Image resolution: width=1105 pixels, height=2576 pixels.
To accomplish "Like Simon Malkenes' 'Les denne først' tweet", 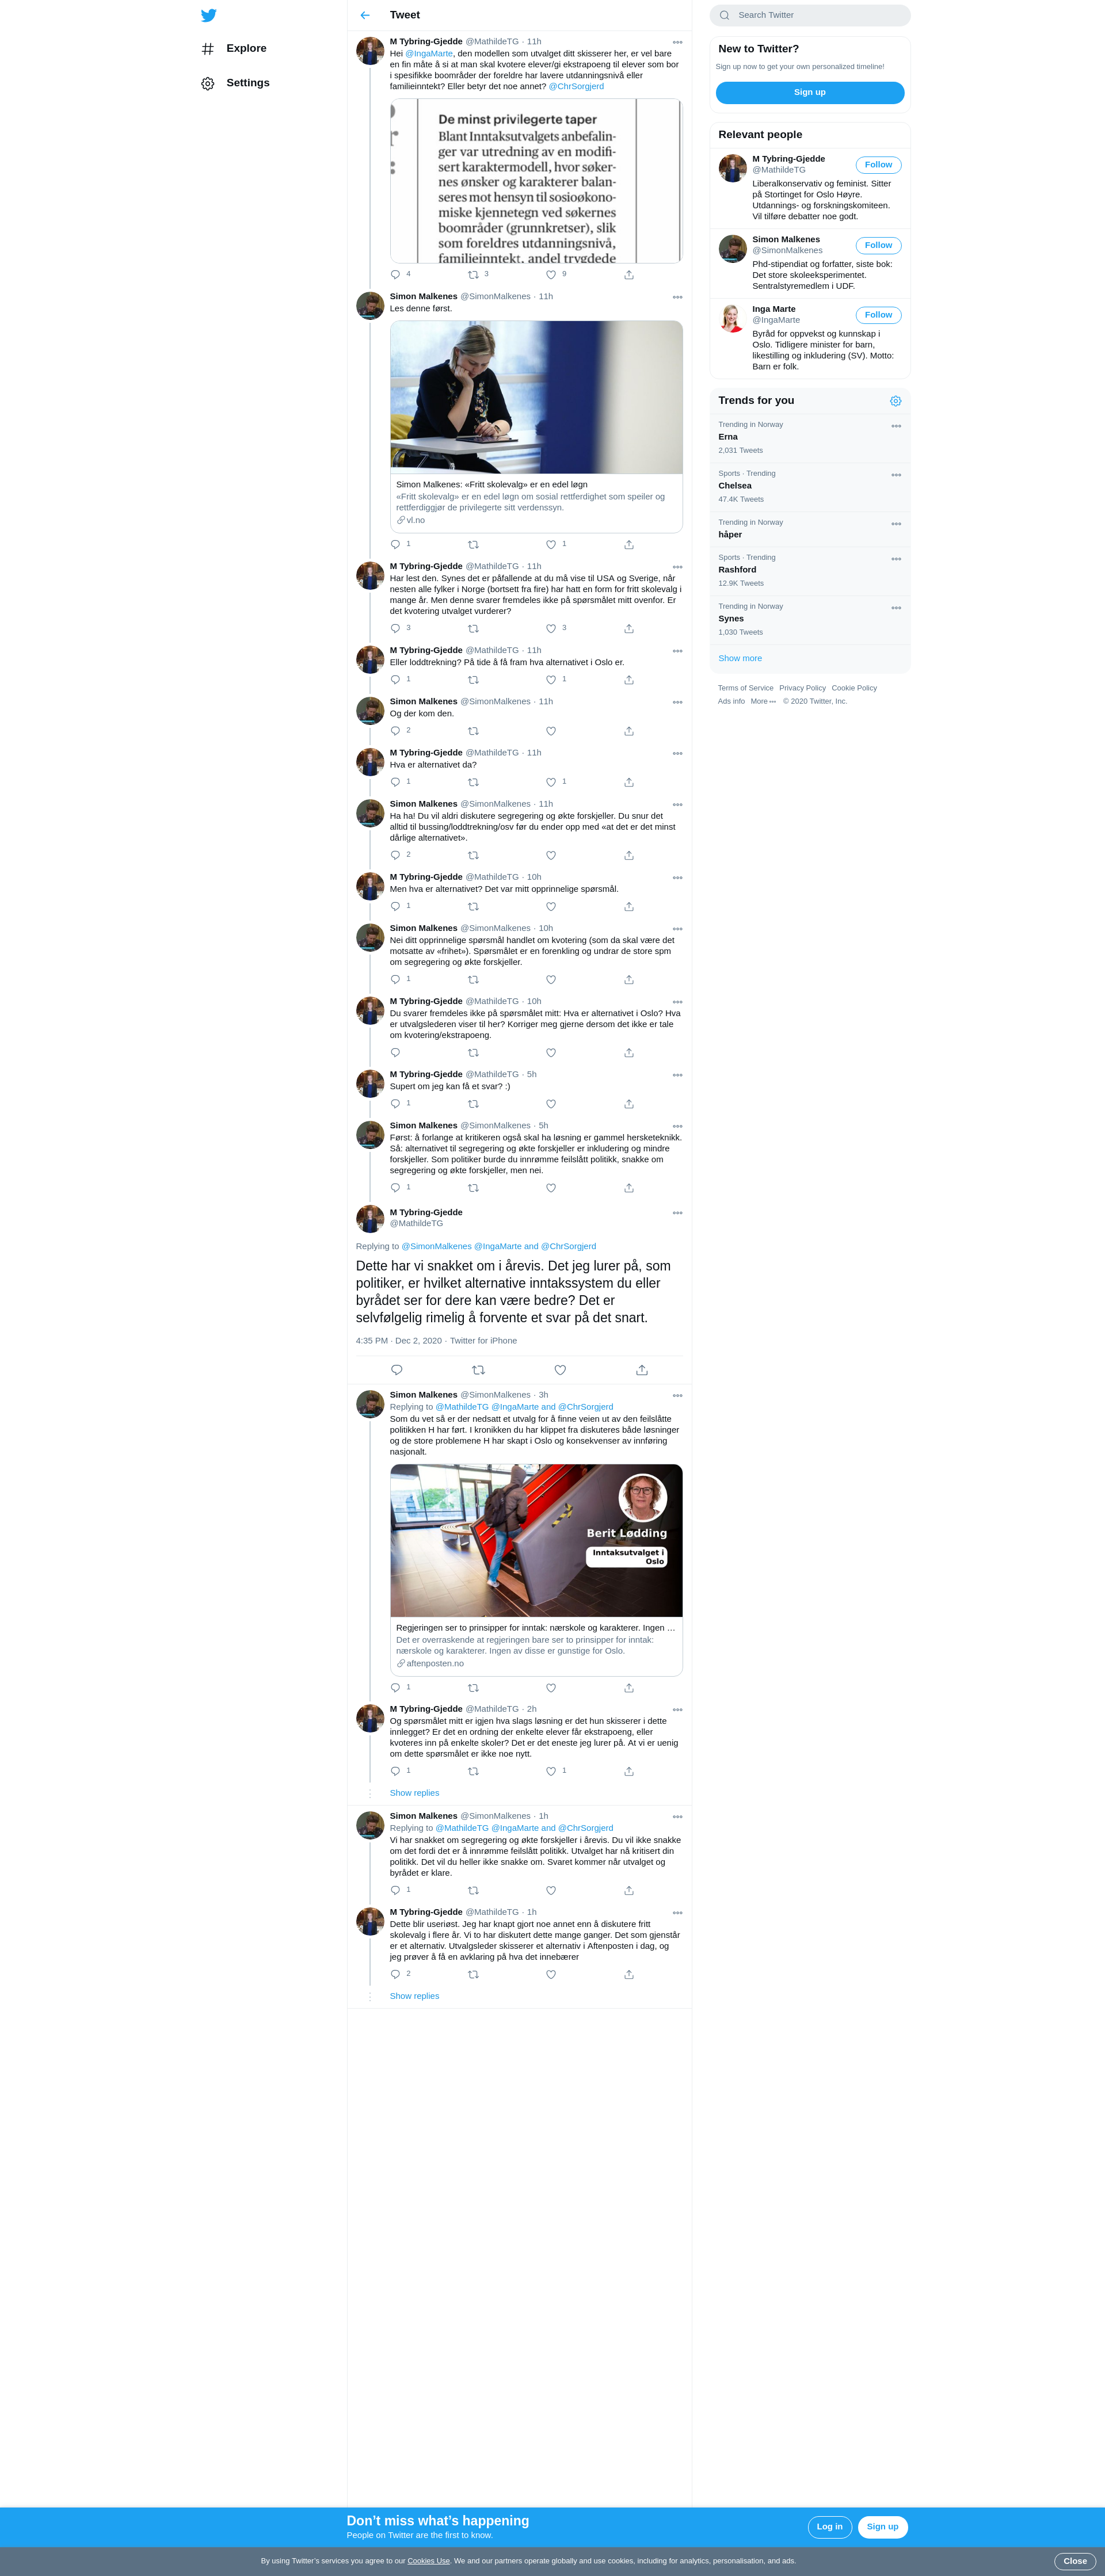I will [x=551, y=545].
